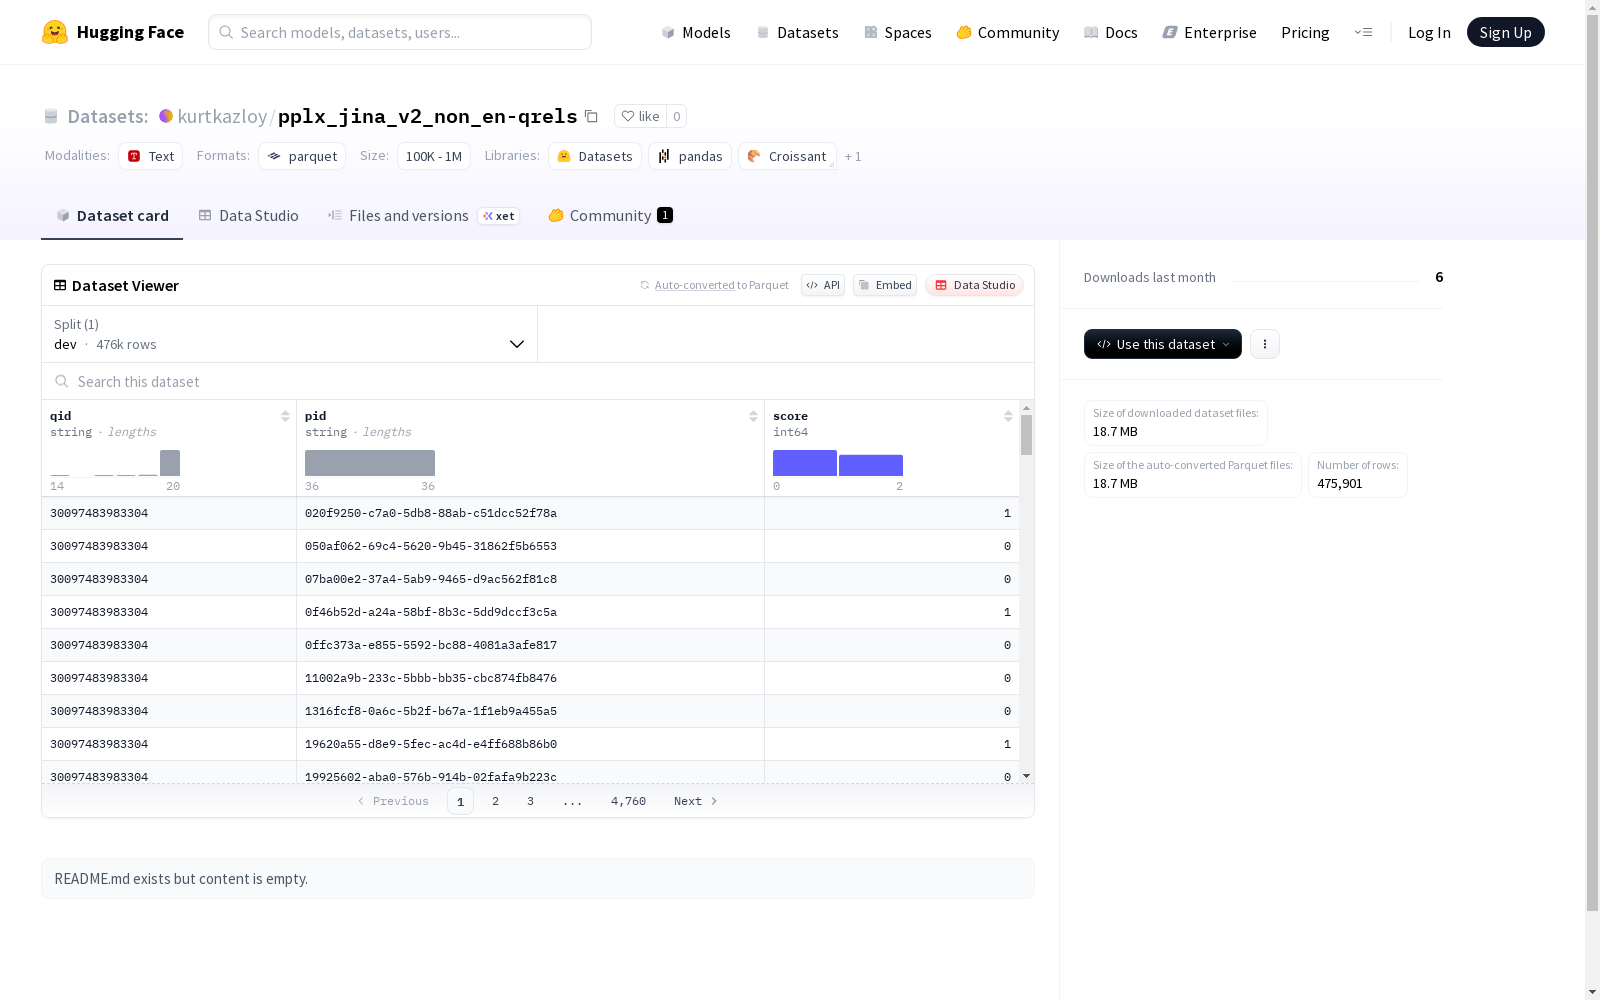Screen dimensions: 1600x1000
Task: Click the score histogram first bar
Action: click(x=805, y=463)
